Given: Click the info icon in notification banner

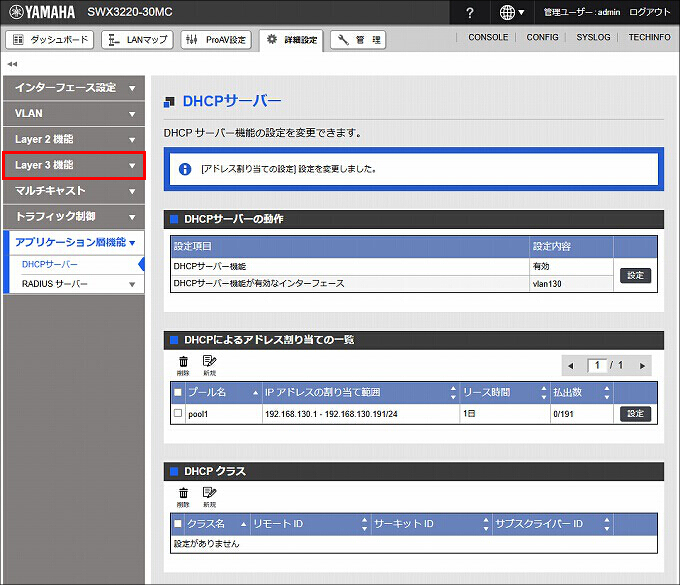Looking at the screenshot, I should pos(185,169).
